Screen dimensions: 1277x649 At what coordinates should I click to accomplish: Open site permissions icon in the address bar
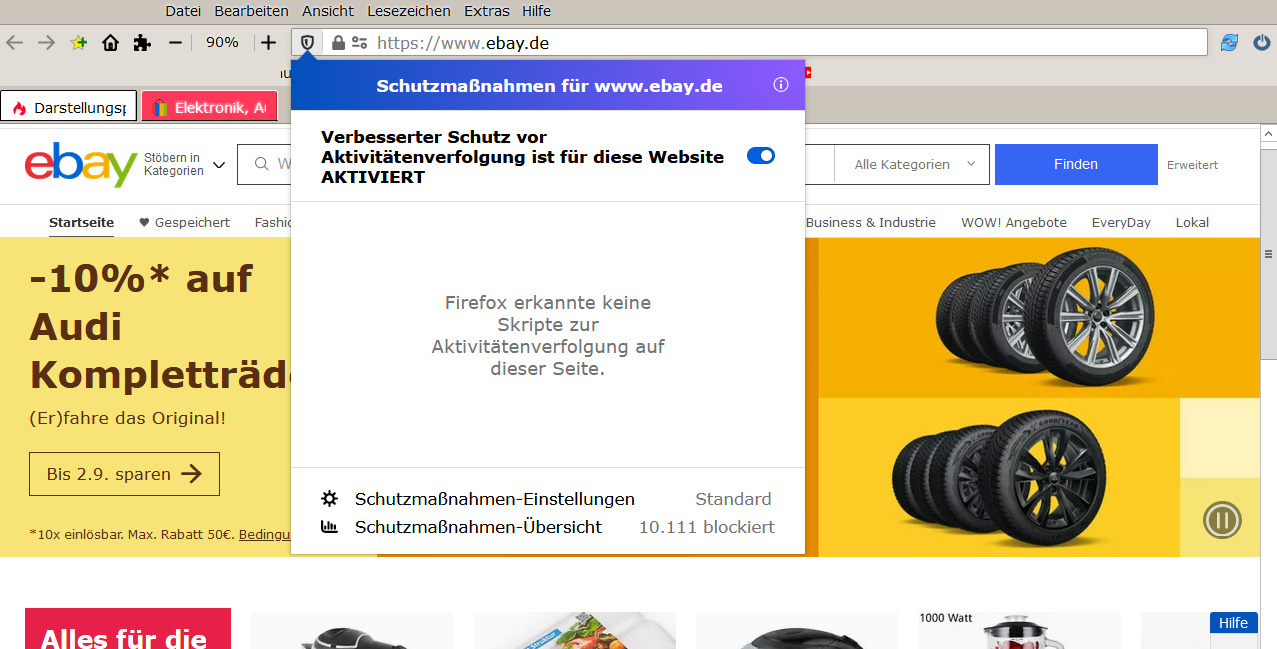click(359, 43)
